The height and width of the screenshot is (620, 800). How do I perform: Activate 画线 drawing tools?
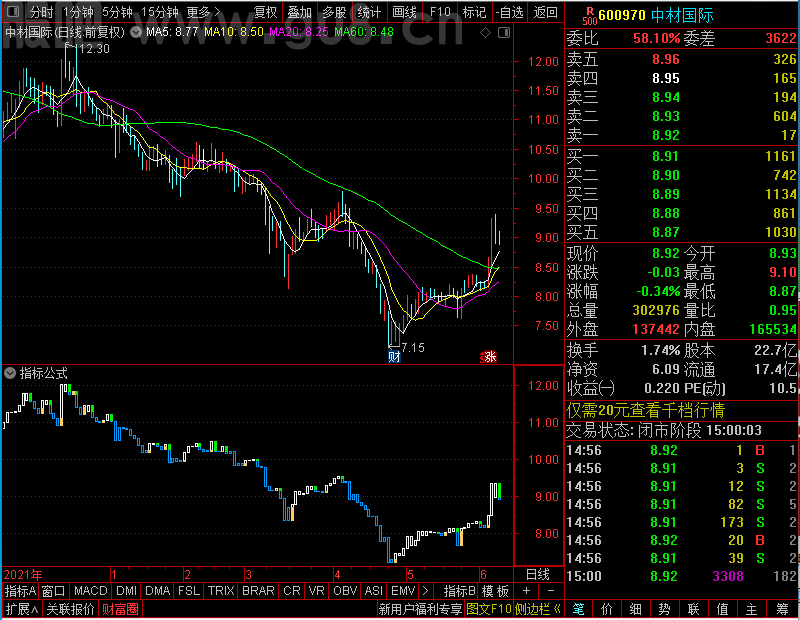click(x=404, y=12)
